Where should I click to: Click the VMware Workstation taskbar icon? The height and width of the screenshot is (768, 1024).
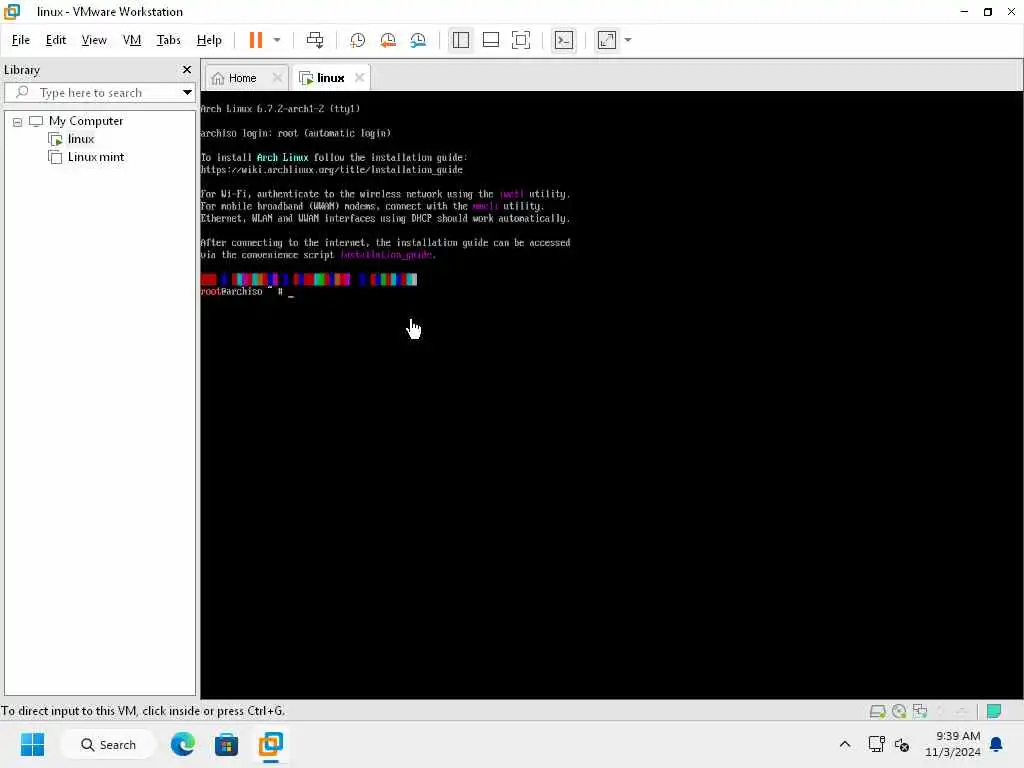270,744
